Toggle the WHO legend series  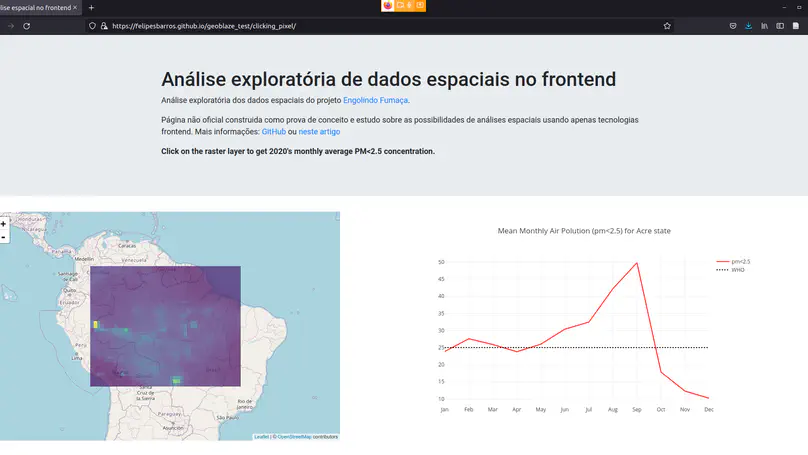731,270
